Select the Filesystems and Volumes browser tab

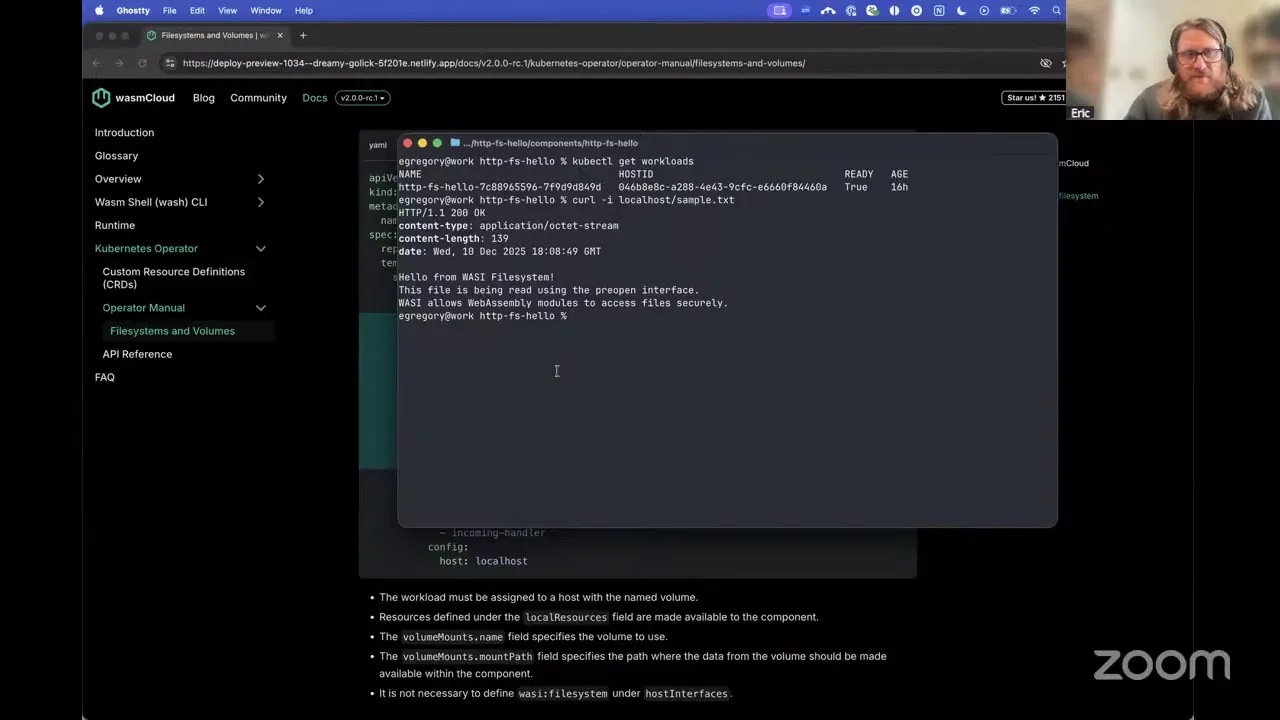coord(214,35)
